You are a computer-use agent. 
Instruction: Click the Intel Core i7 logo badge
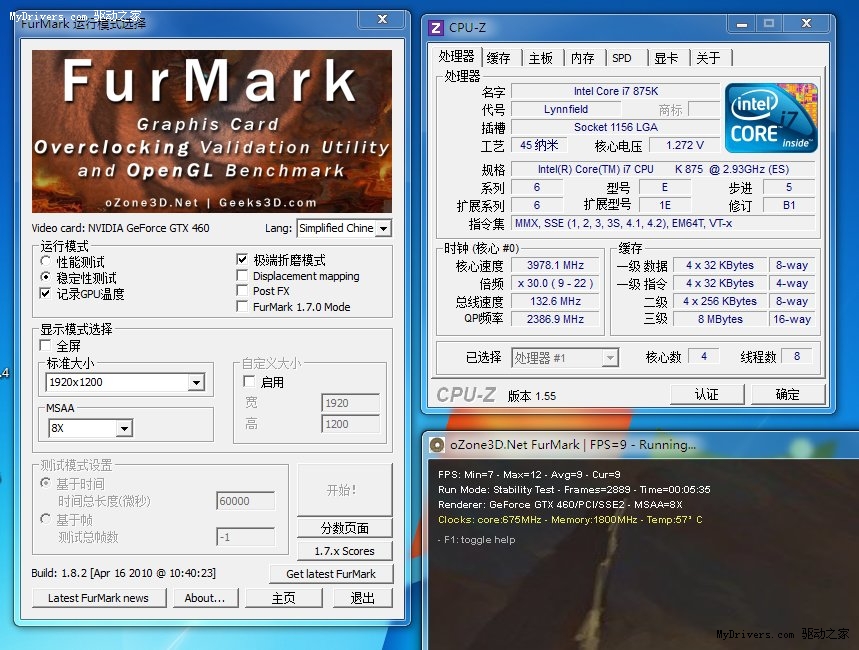point(770,119)
